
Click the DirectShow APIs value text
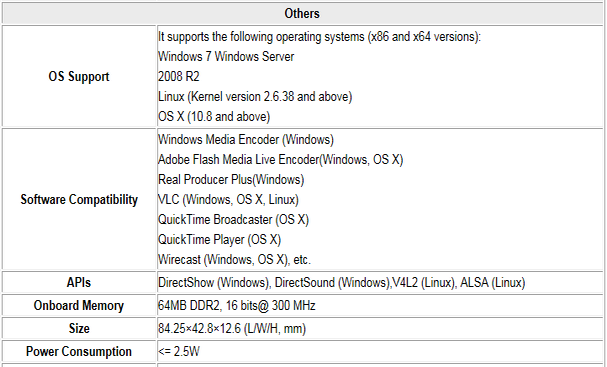[341, 283]
